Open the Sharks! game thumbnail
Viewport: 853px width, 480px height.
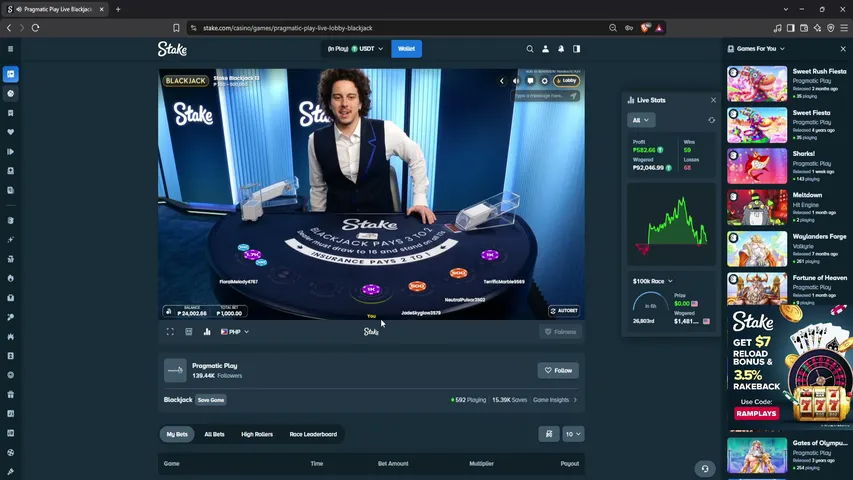[x=757, y=166]
